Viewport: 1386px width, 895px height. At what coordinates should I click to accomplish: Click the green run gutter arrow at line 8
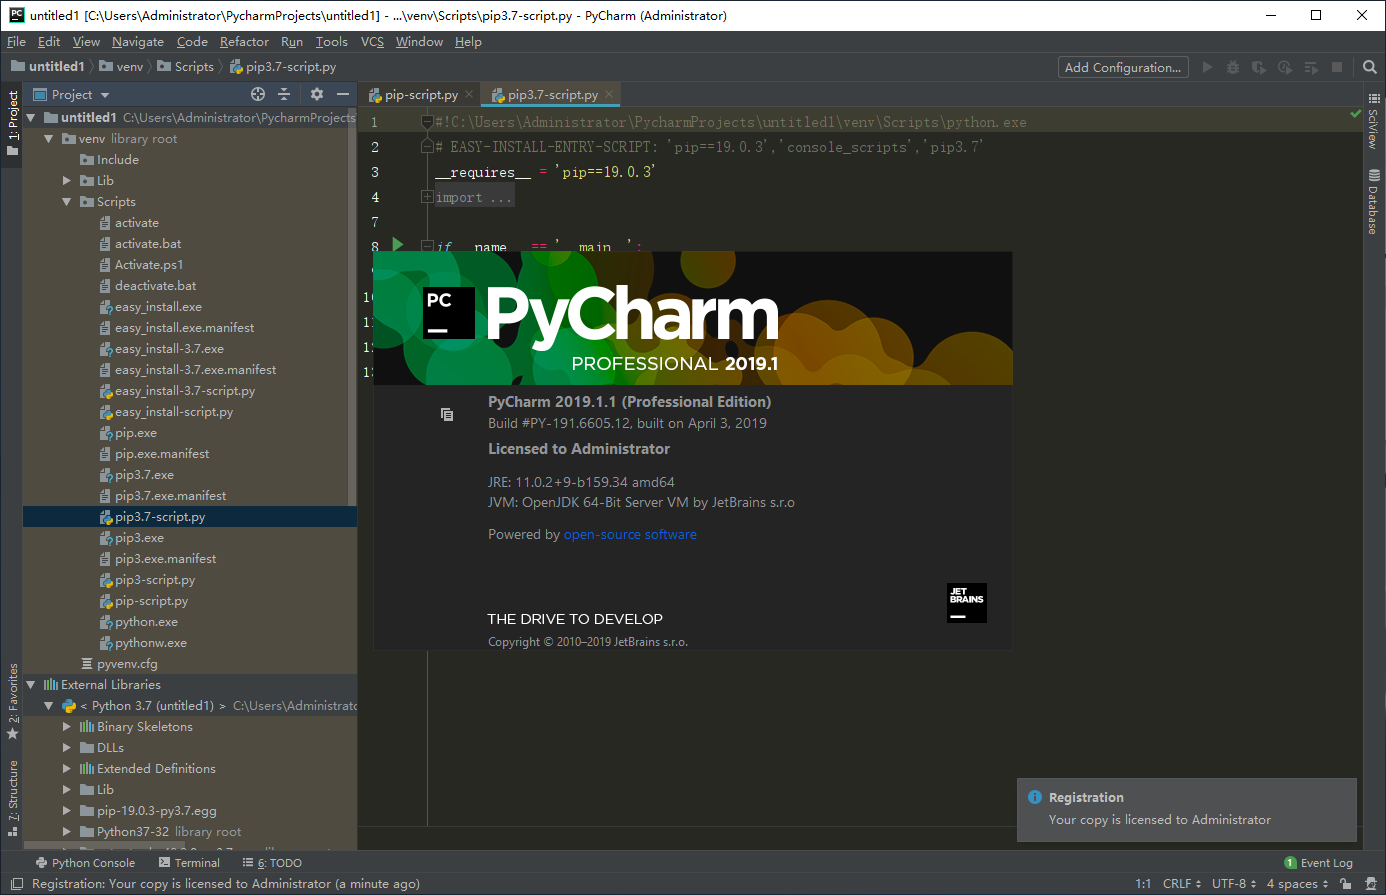[398, 245]
